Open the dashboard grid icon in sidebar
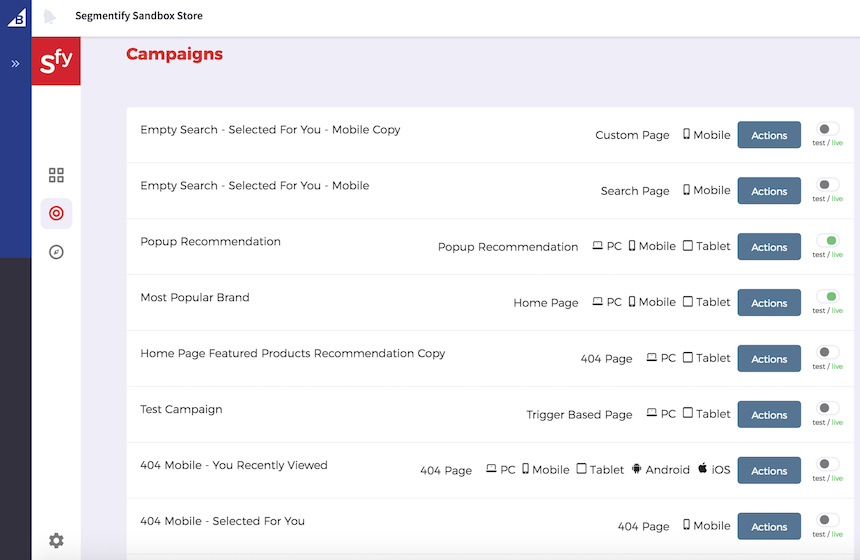The height and width of the screenshot is (560, 860). pyautogui.click(x=56, y=175)
